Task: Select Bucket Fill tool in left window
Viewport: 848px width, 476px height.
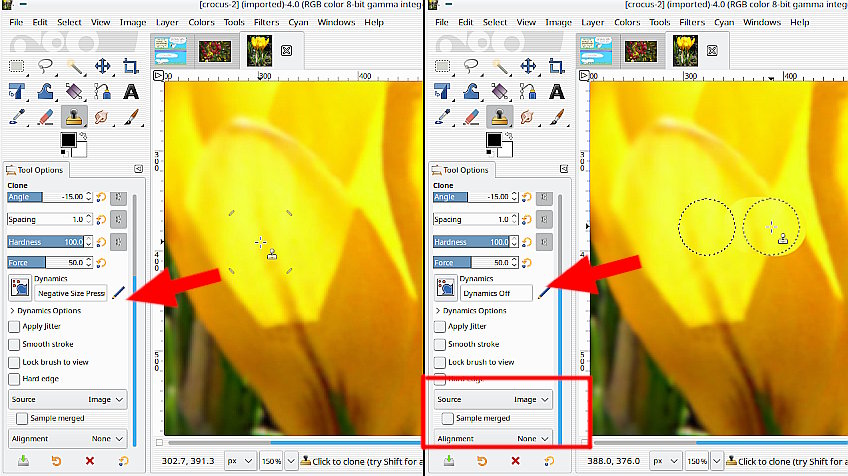Action: tap(74, 92)
